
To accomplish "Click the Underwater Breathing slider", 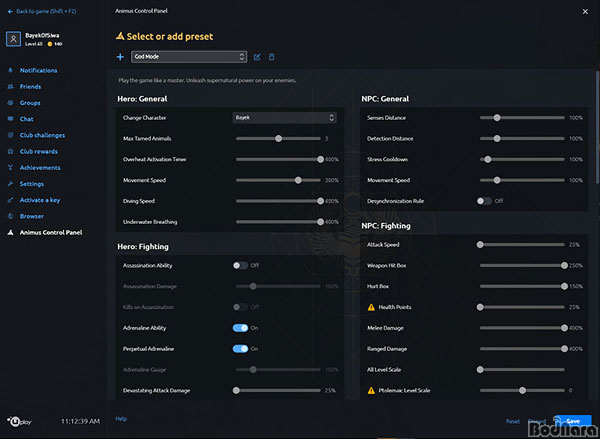I will (278, 222).
